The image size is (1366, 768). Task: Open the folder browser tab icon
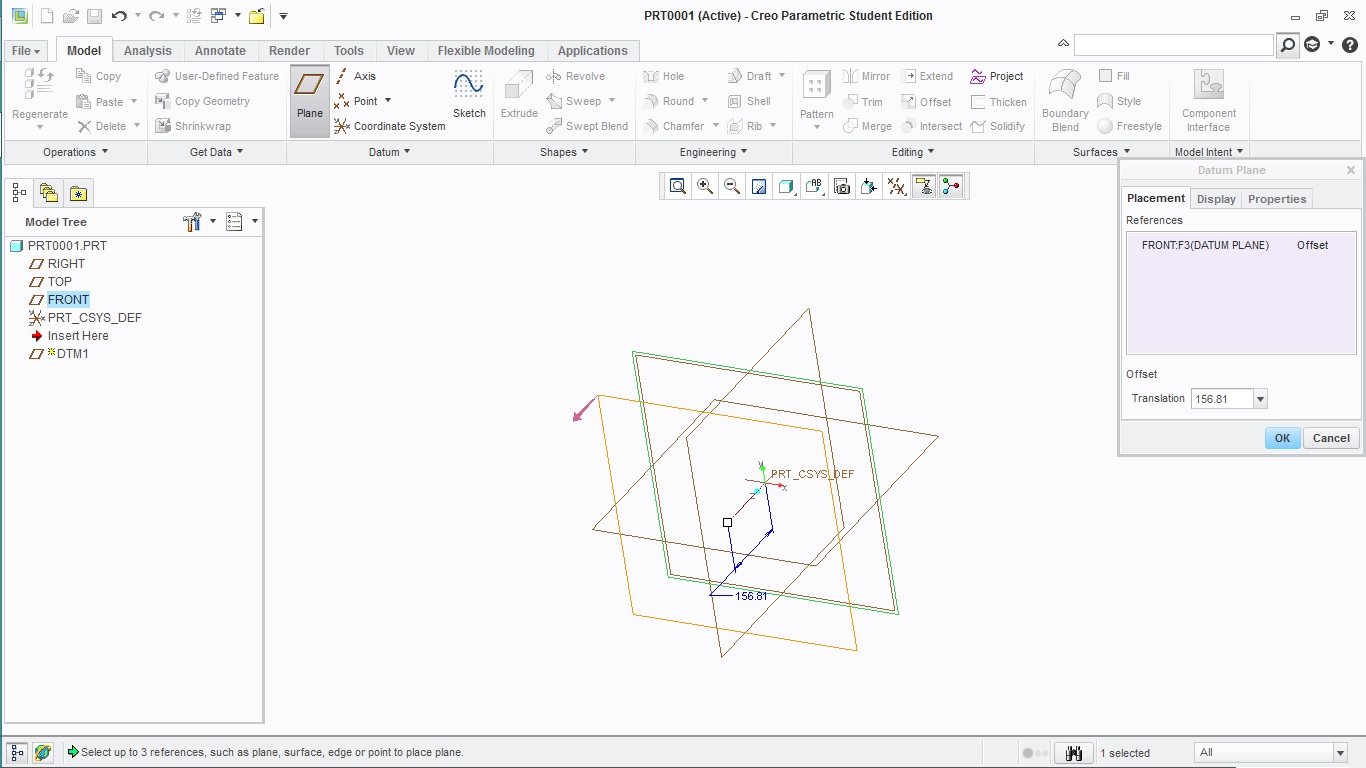pos(48,192)
